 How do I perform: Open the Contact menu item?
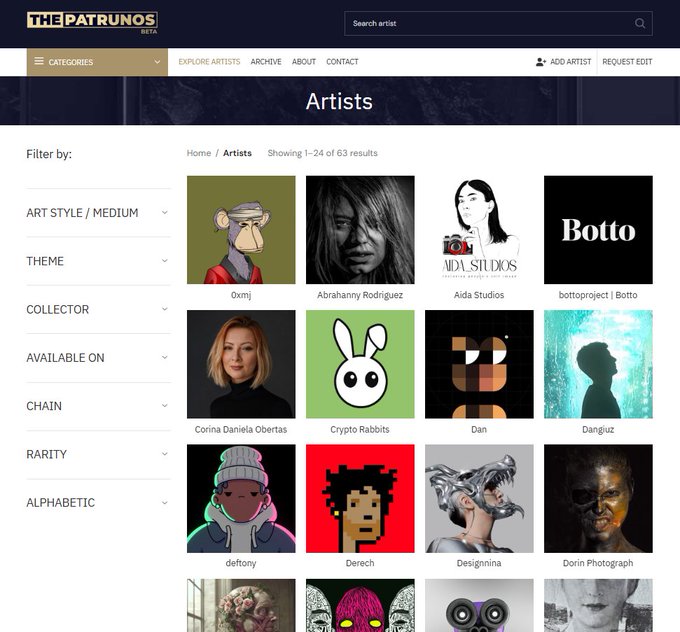342,62
